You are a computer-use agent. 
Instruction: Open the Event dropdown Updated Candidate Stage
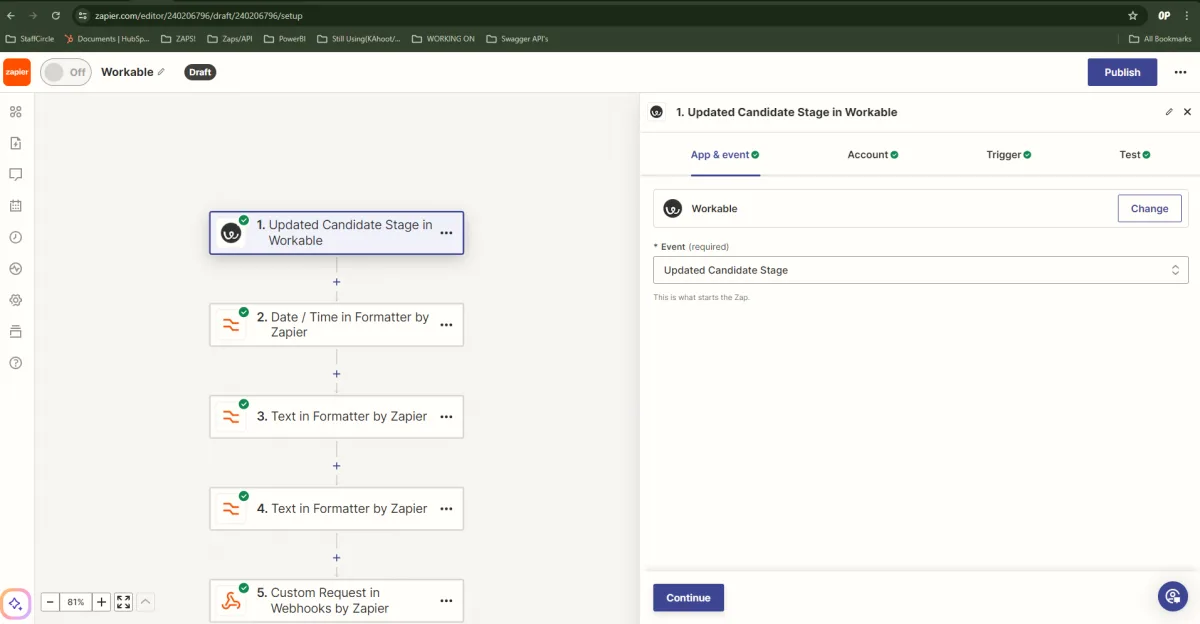click(920, 270)
